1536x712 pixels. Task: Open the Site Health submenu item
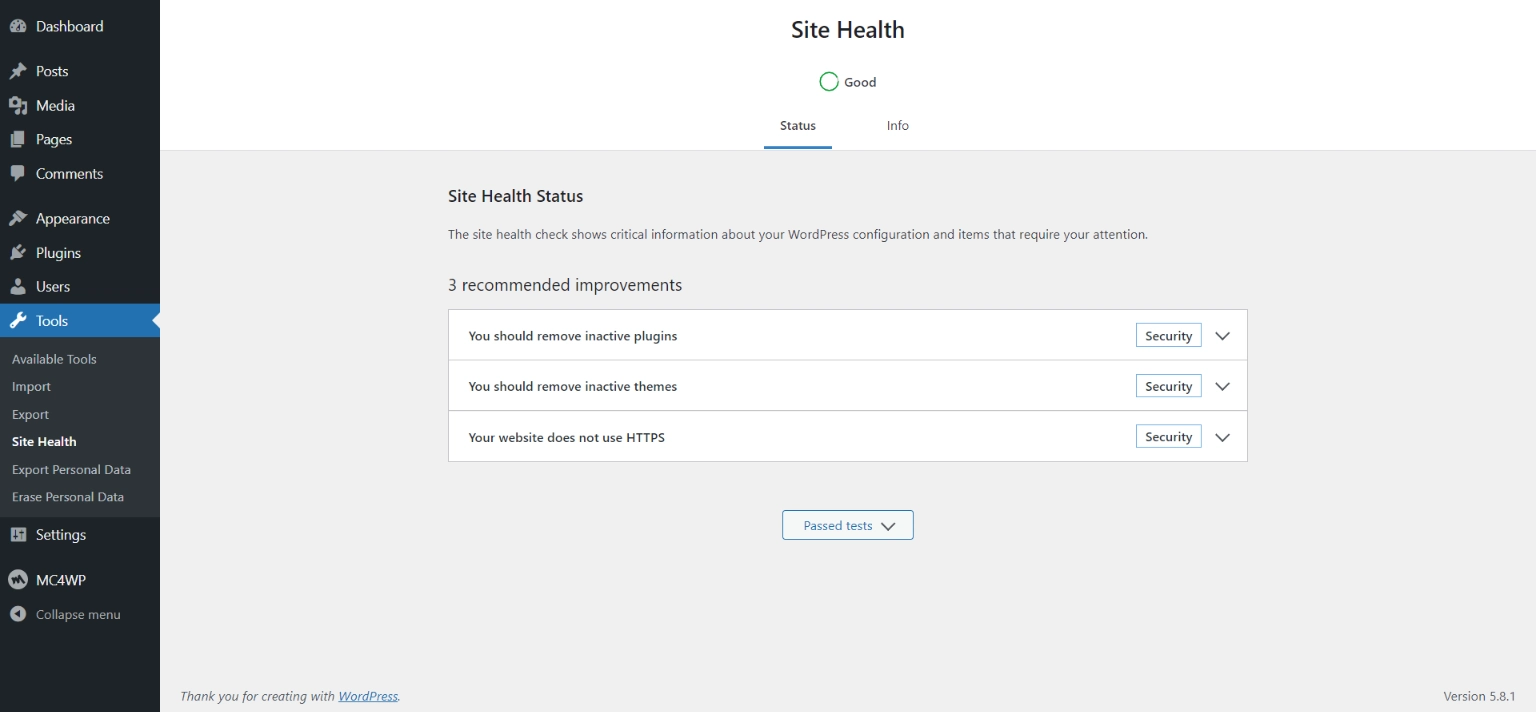click(x=44, y=441)
